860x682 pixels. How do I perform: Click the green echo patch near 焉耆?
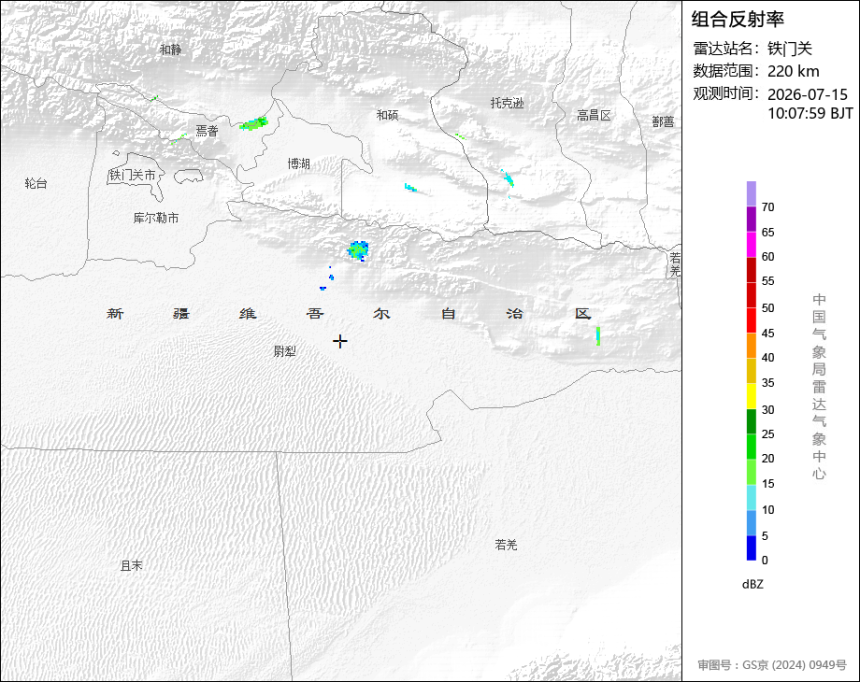pos(253,123)
